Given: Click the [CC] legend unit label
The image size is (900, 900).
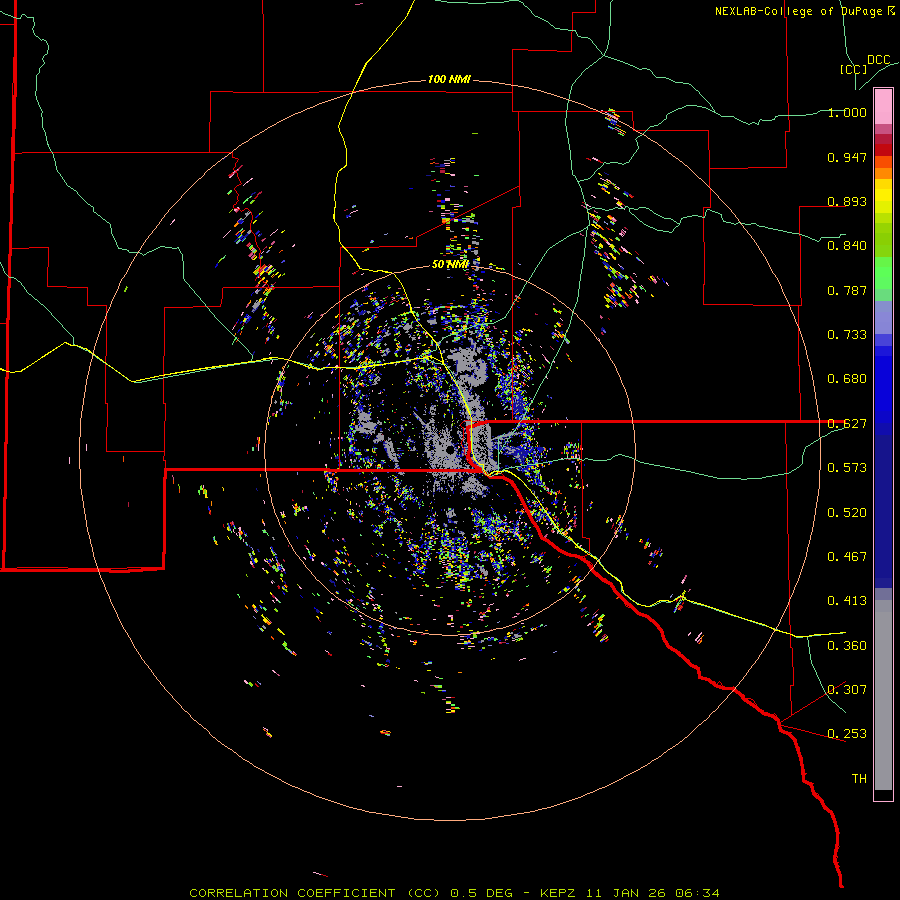Looking at the screenshot, I should click(x=854, y=69).
